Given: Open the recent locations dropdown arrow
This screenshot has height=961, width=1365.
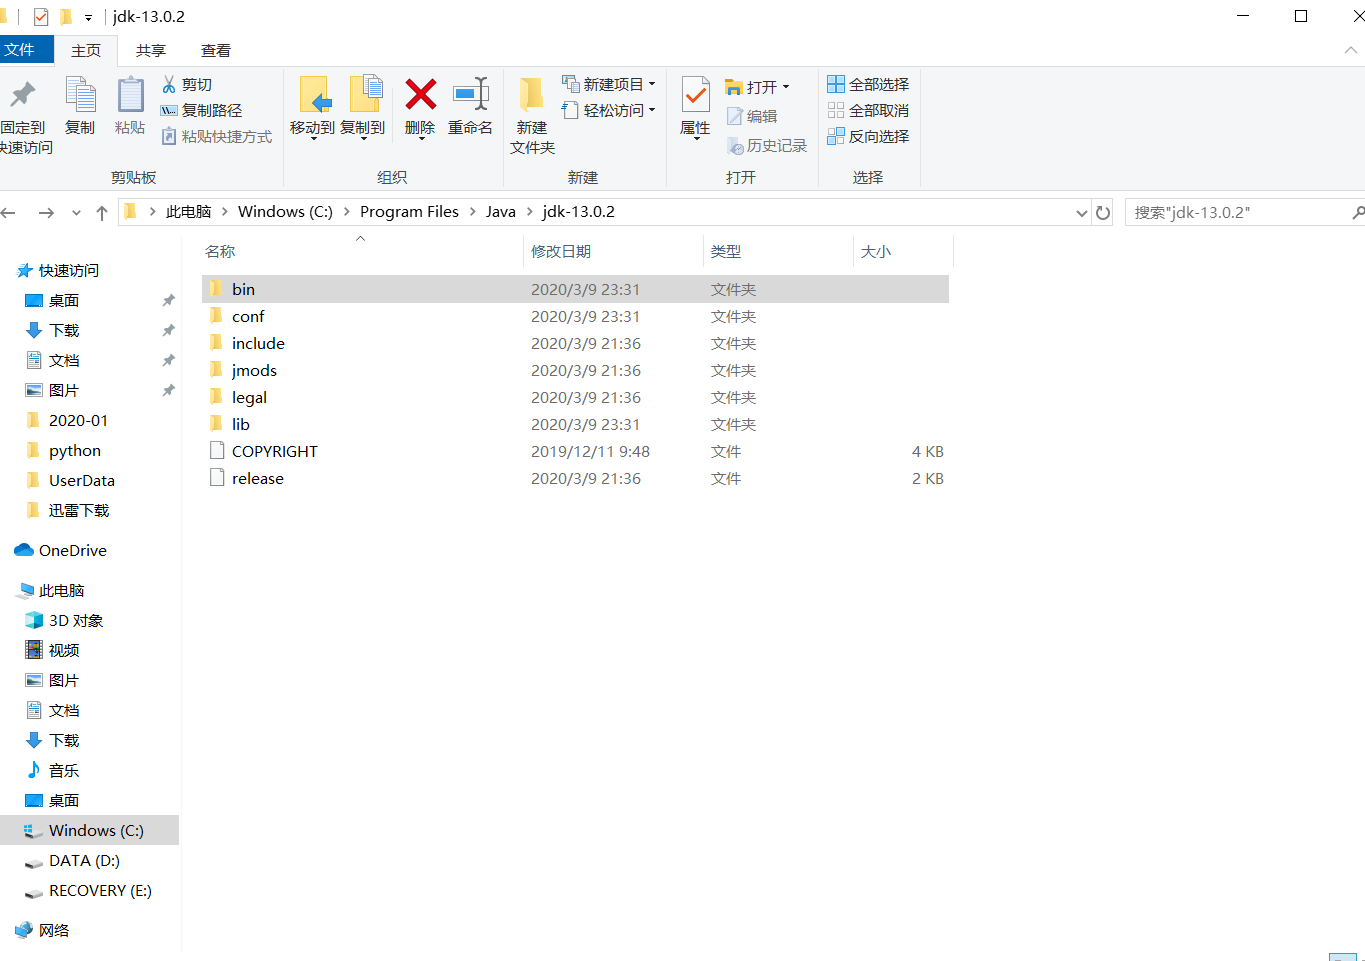Looking at the screenshot, I should tap(76, 212).
